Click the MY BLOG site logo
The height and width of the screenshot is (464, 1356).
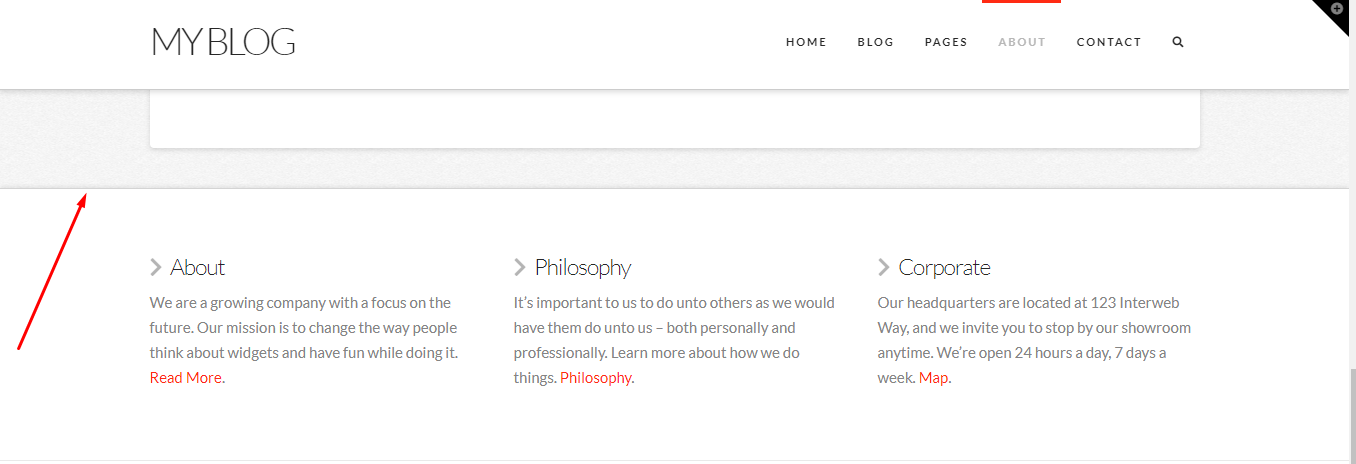tap(223, 41)
